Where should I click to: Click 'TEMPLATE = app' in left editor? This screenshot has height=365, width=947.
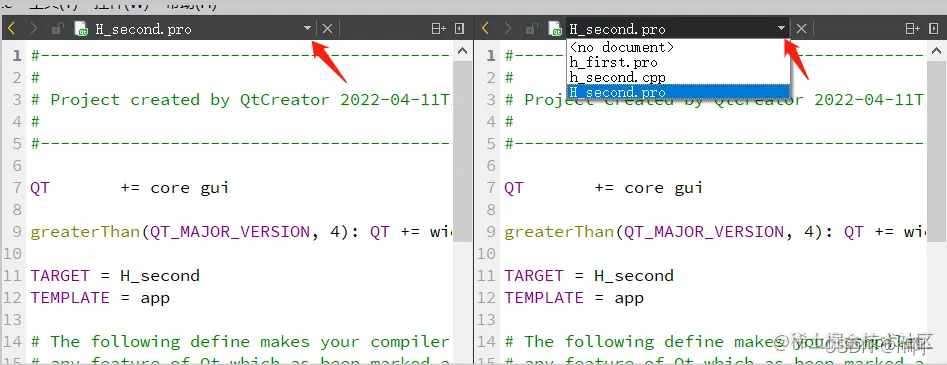pos(100,298)
